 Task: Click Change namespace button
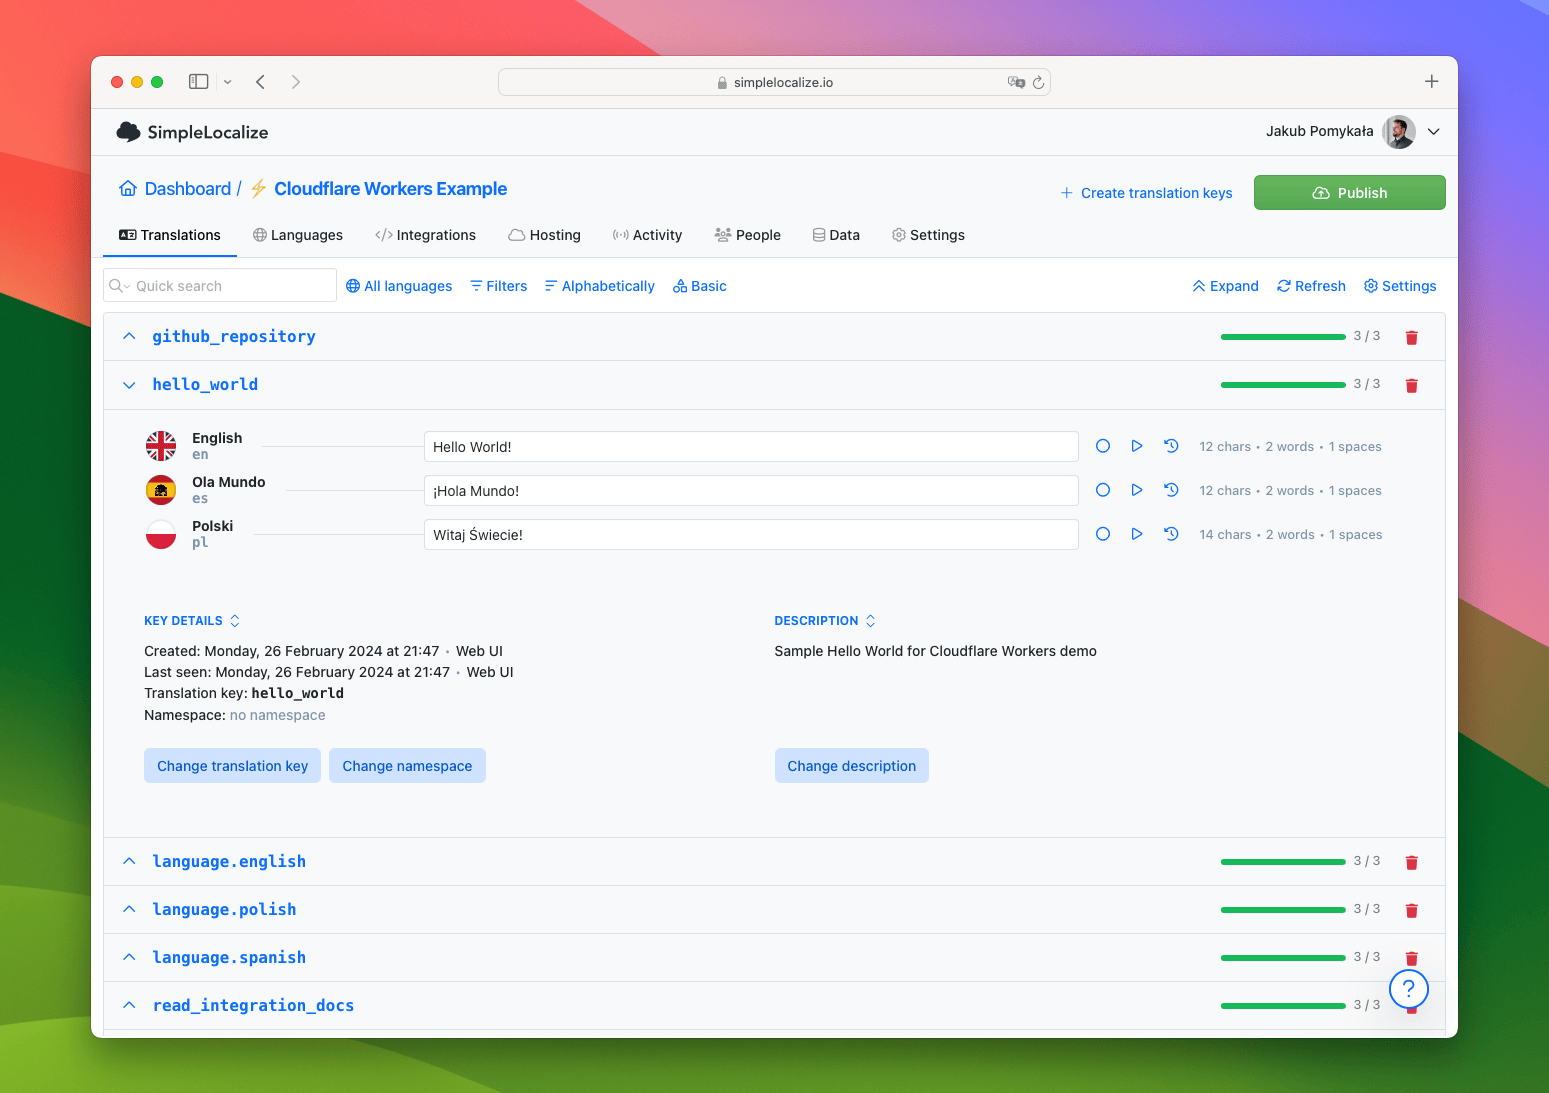(x=407, y=766)
